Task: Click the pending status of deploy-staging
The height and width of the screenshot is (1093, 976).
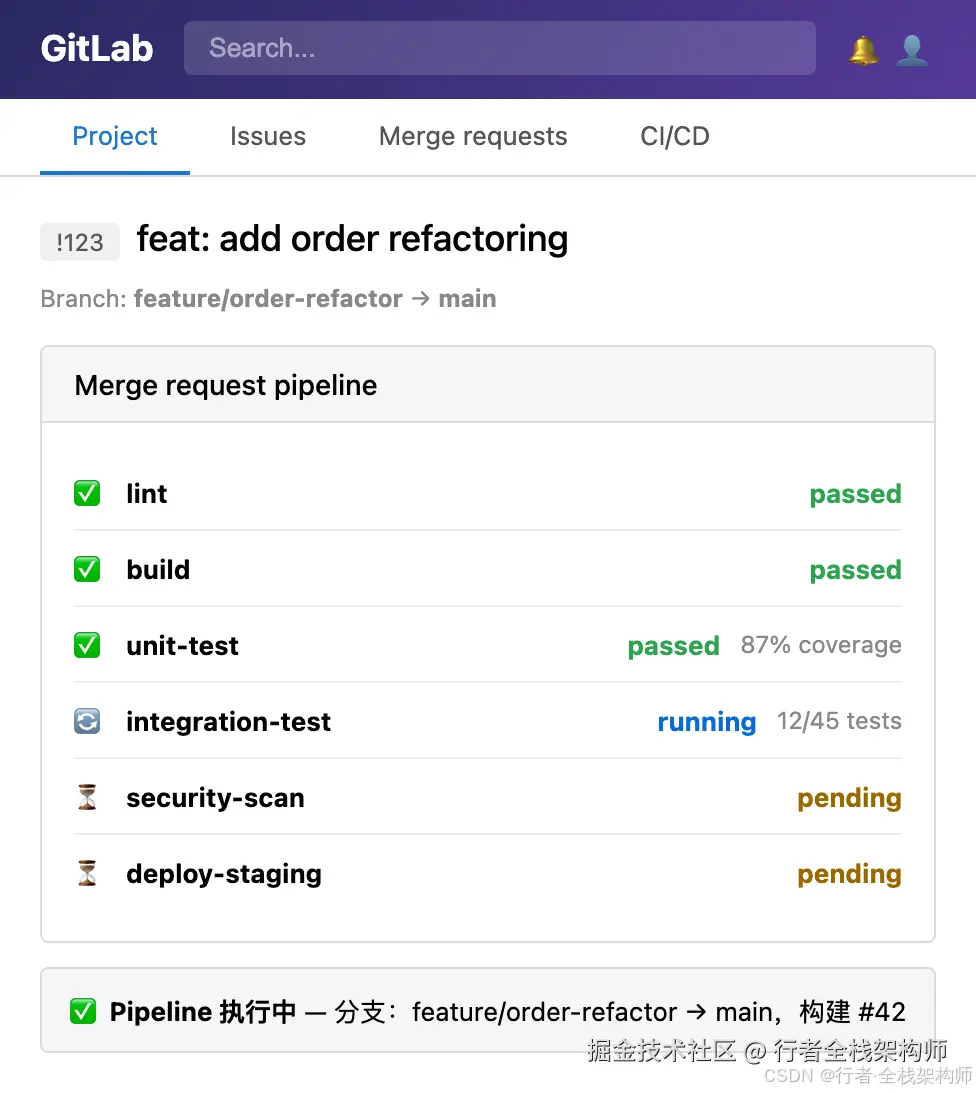Action: pos(849,874)
